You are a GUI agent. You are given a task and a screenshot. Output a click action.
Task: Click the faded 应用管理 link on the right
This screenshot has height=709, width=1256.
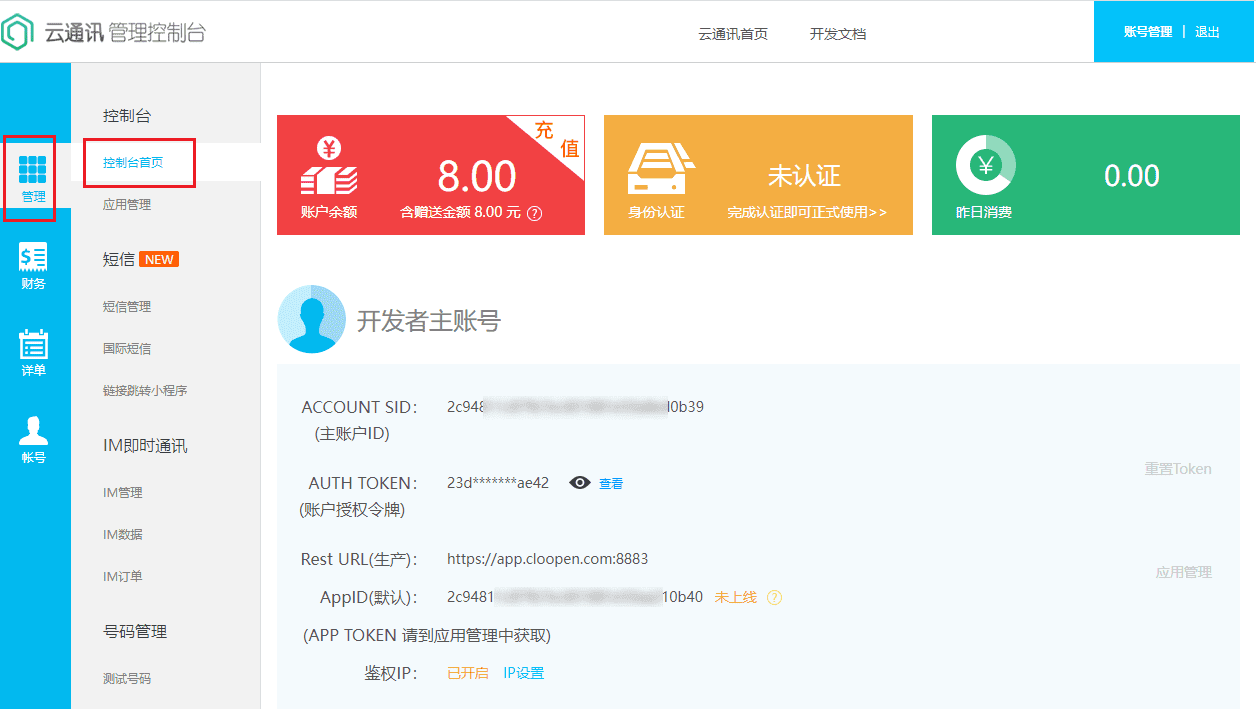point(1184,573)
